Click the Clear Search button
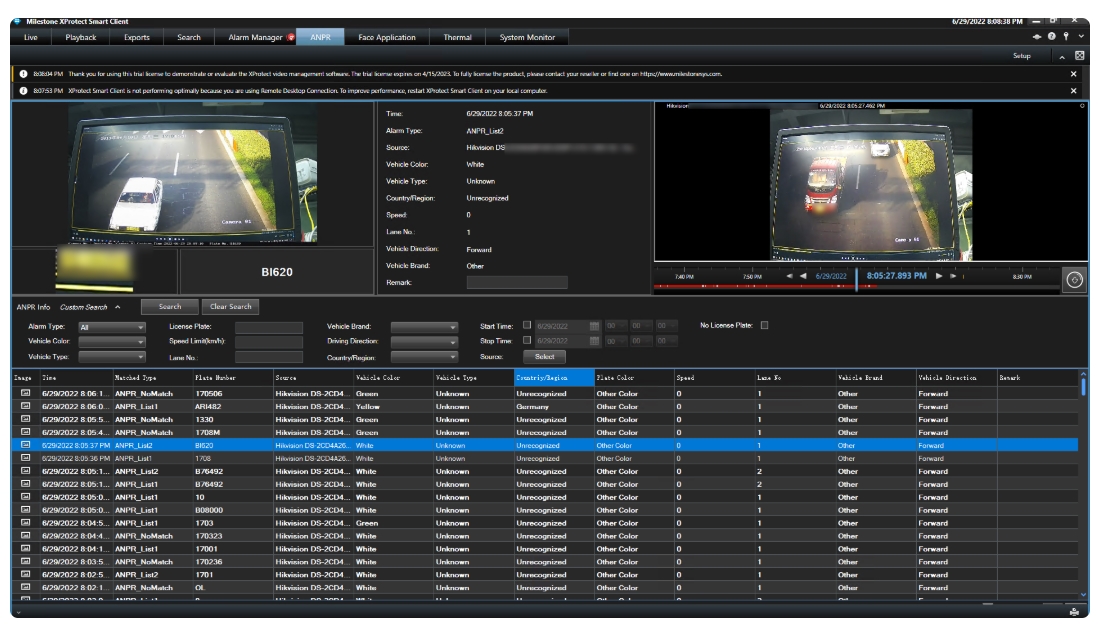This screenshot has width=1100, height=635. [x=231, y=307]
